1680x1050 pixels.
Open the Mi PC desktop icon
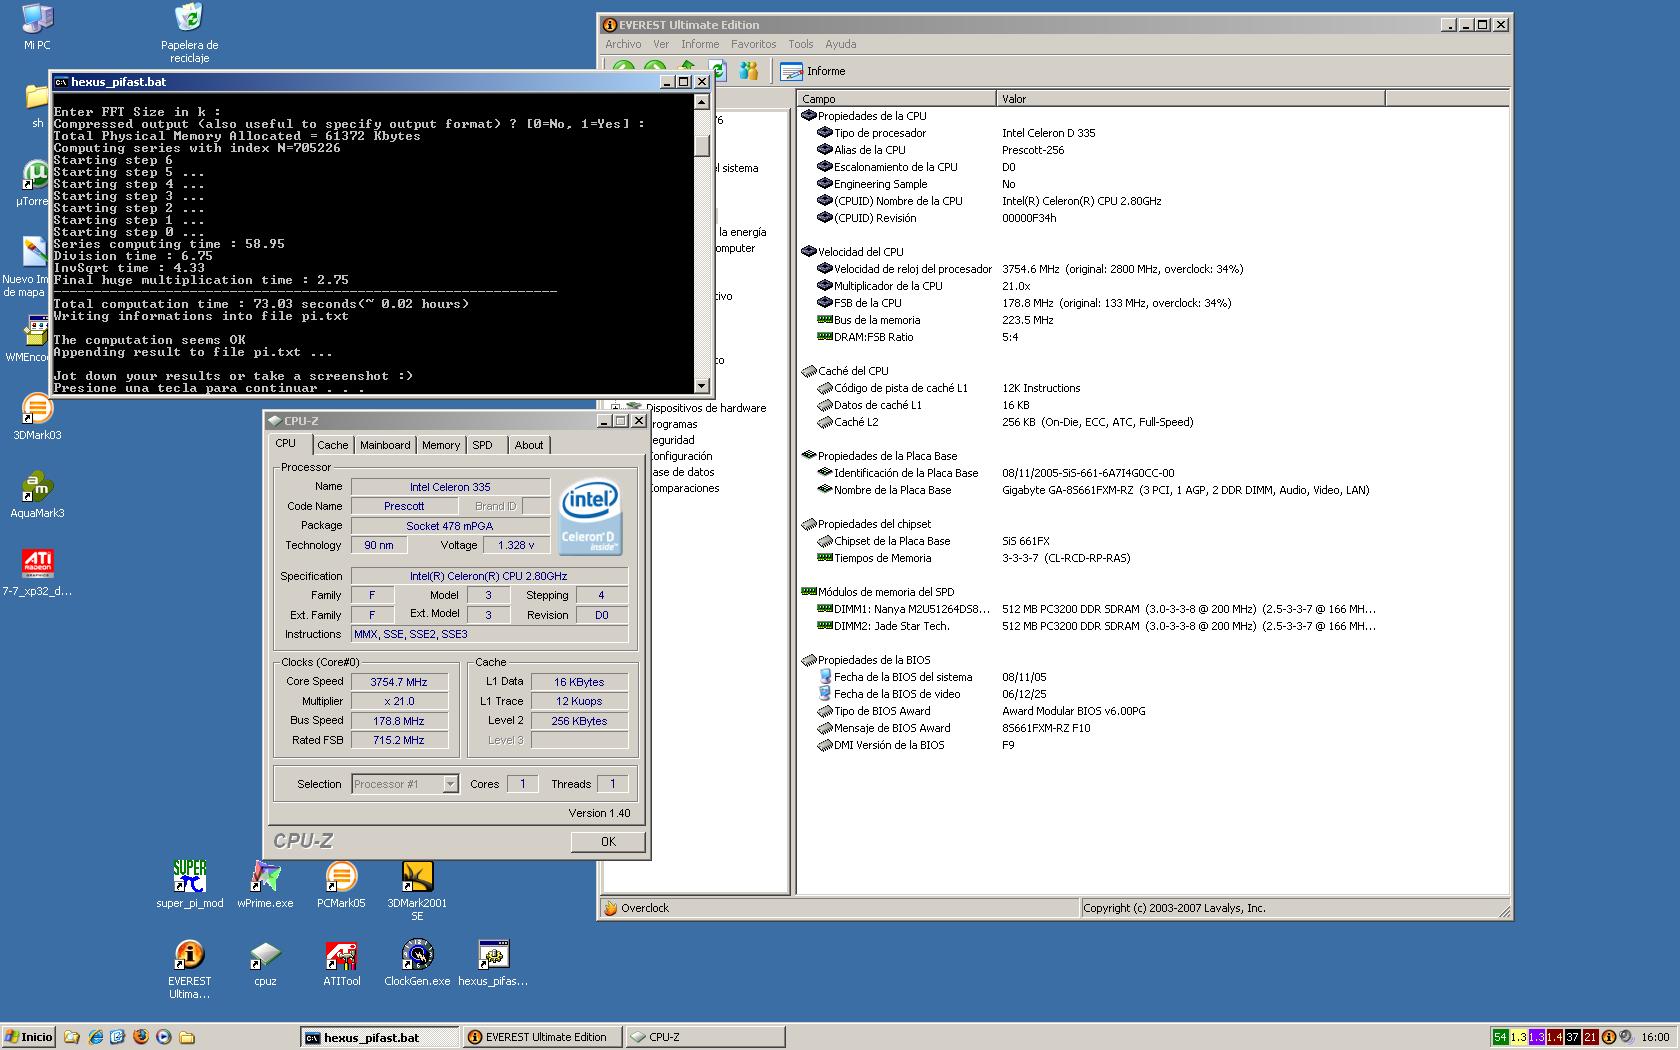tap(37, 27)
